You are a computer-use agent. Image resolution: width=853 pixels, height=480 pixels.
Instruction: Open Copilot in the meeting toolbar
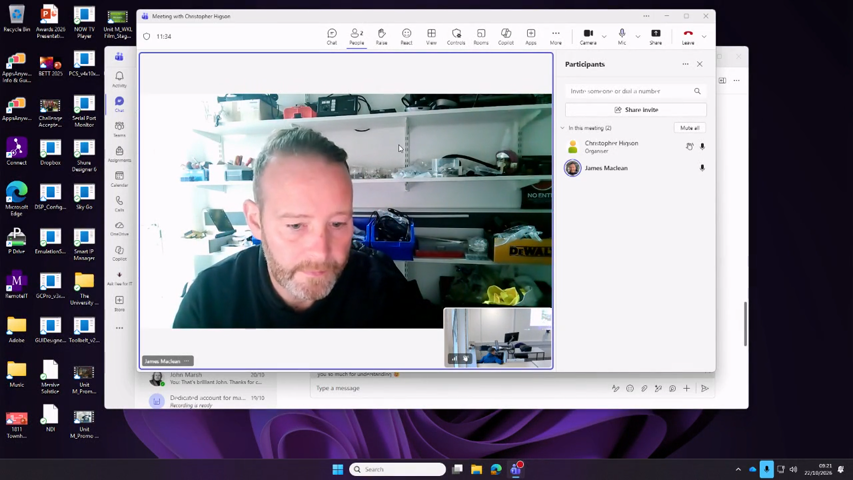coord(506,36)
